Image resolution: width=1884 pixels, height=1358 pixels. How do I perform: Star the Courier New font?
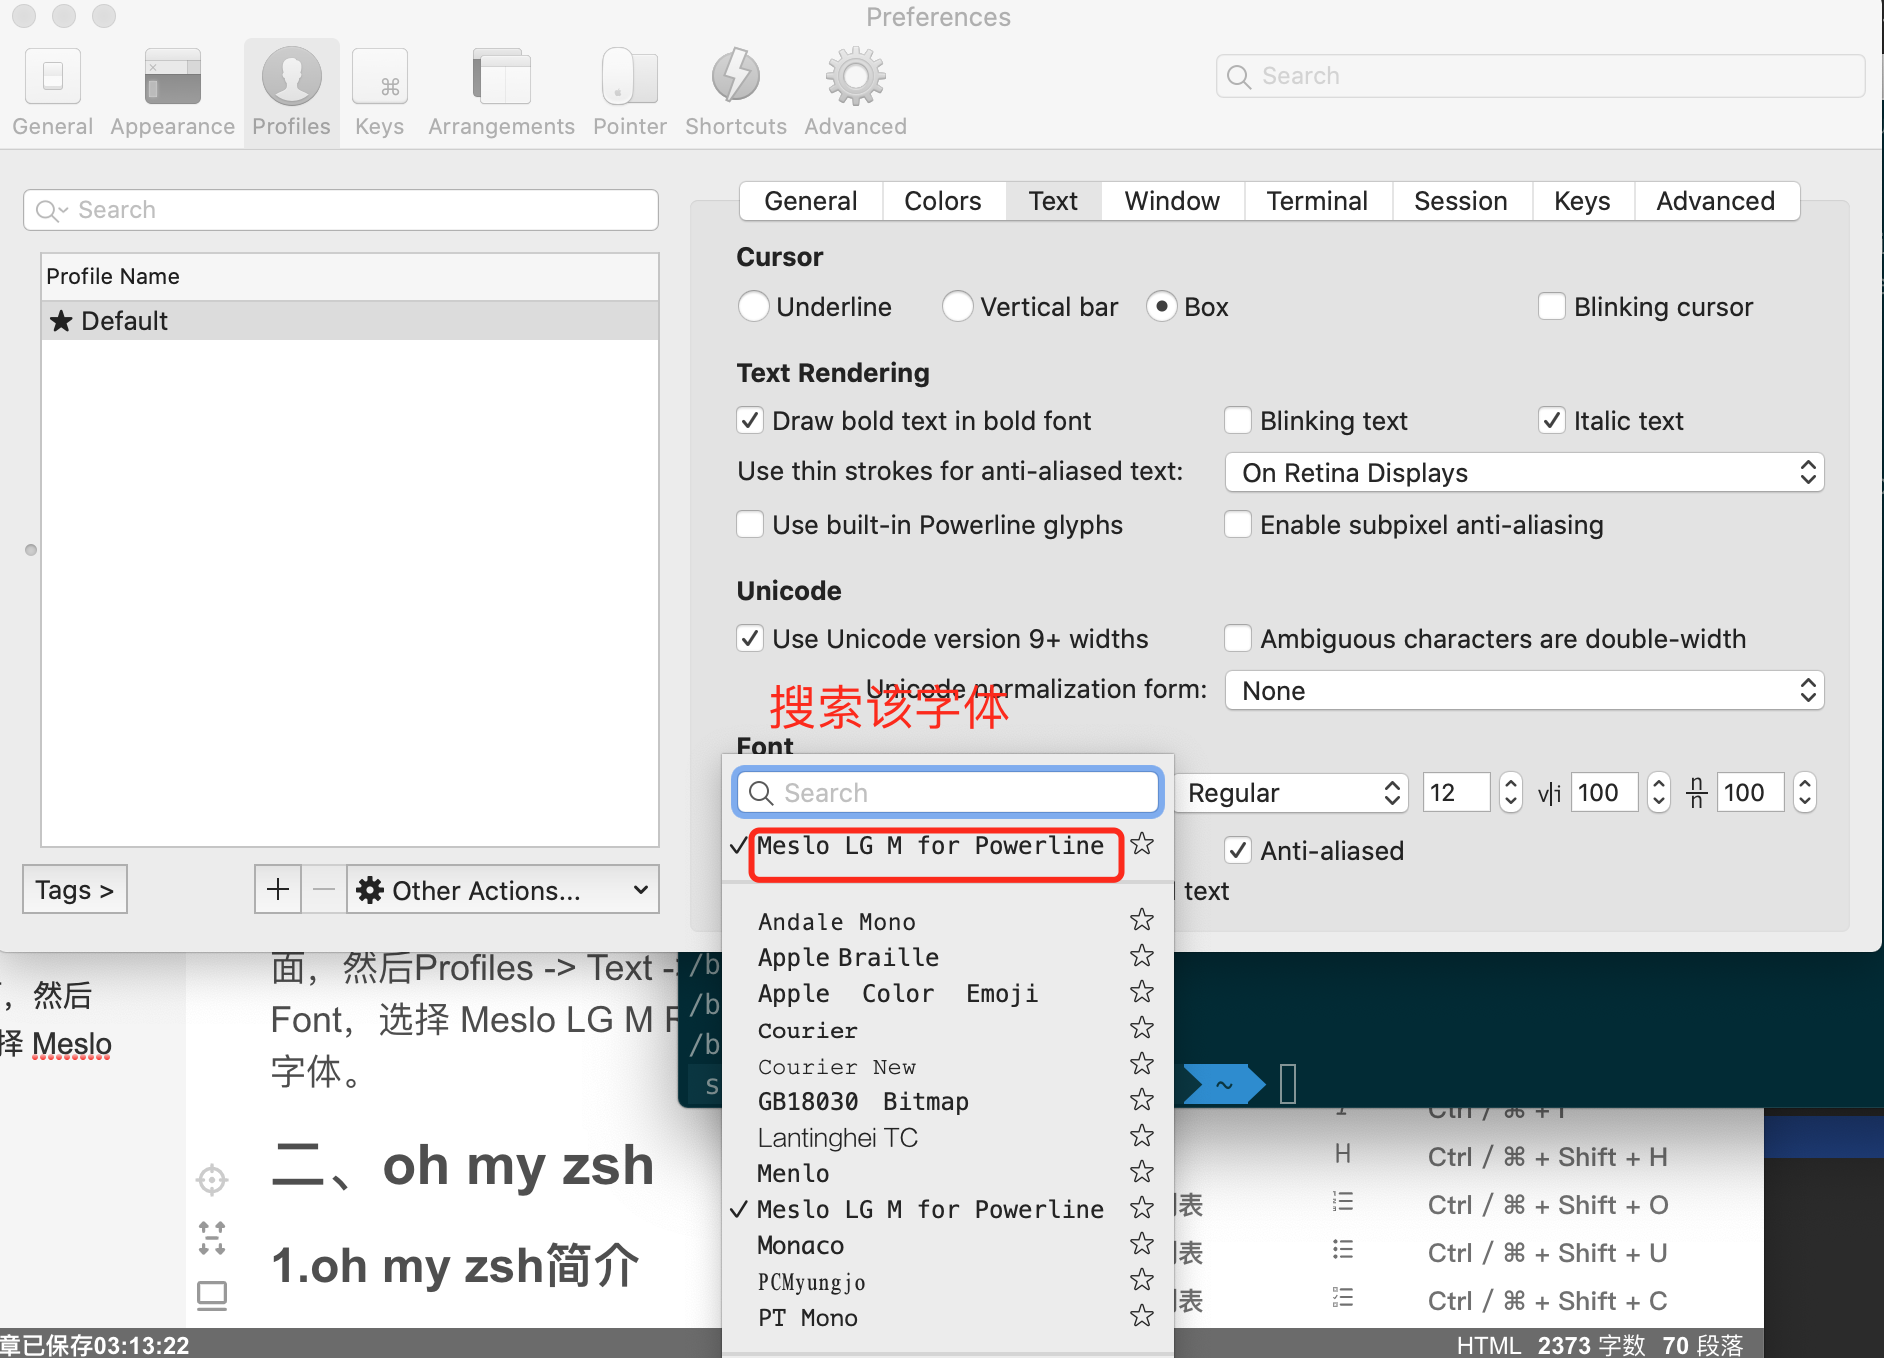(x=1142, y=1064)
